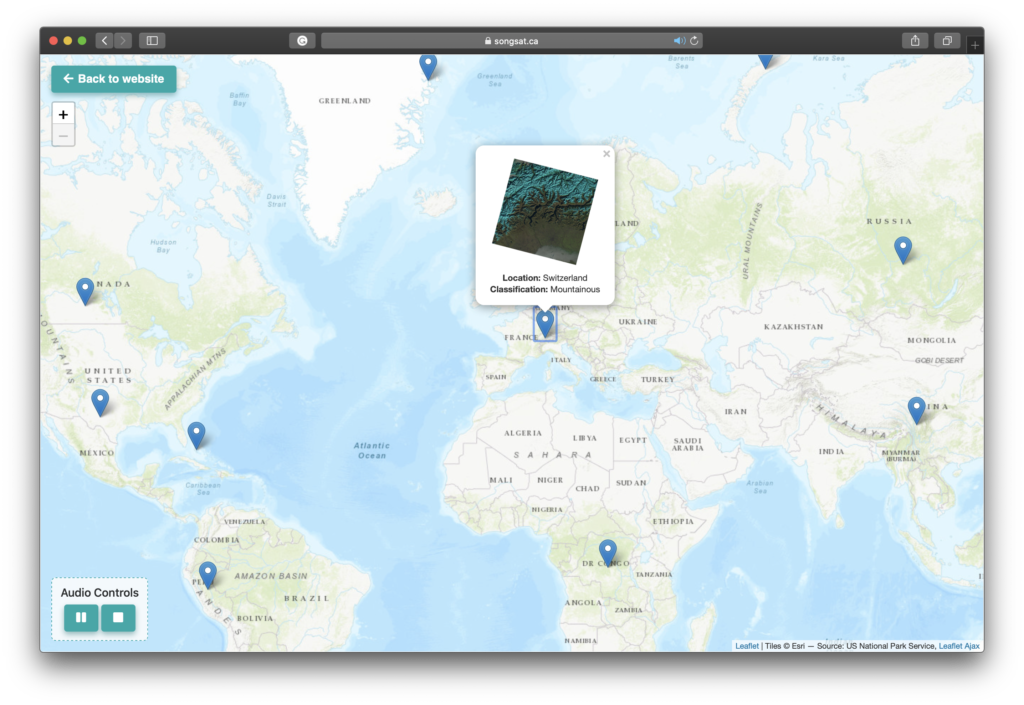Zoom out on the map
The height and width of the screenshot is (705, 1024).
63,136
